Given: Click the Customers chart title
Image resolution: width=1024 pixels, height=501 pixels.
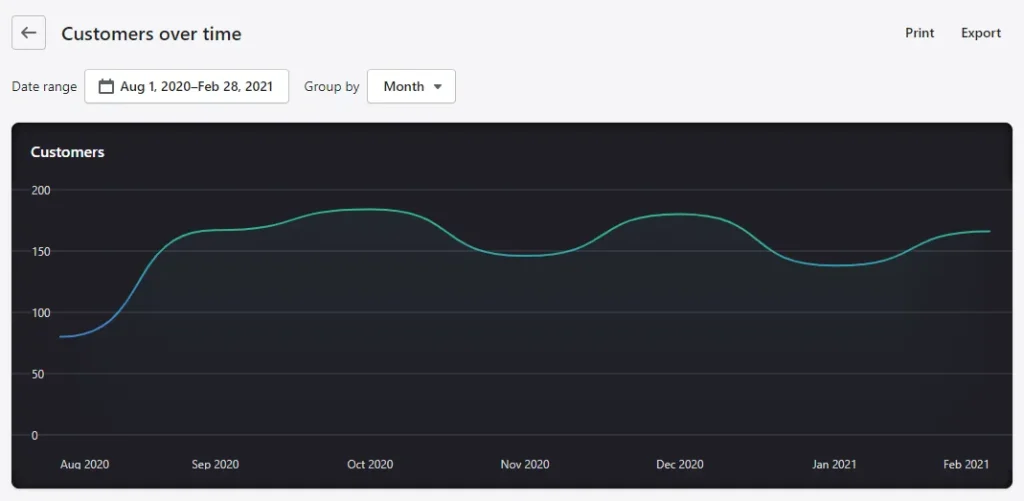Looking at the screenshot, I should pyautogui.click(x=67, y=152).
